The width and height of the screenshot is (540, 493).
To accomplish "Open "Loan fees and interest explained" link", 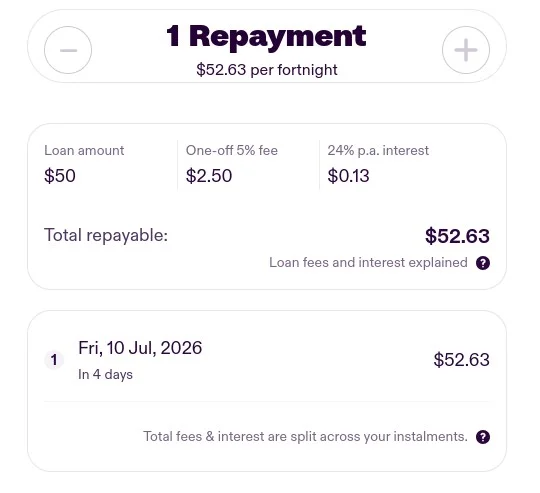I will pos(368,263).
